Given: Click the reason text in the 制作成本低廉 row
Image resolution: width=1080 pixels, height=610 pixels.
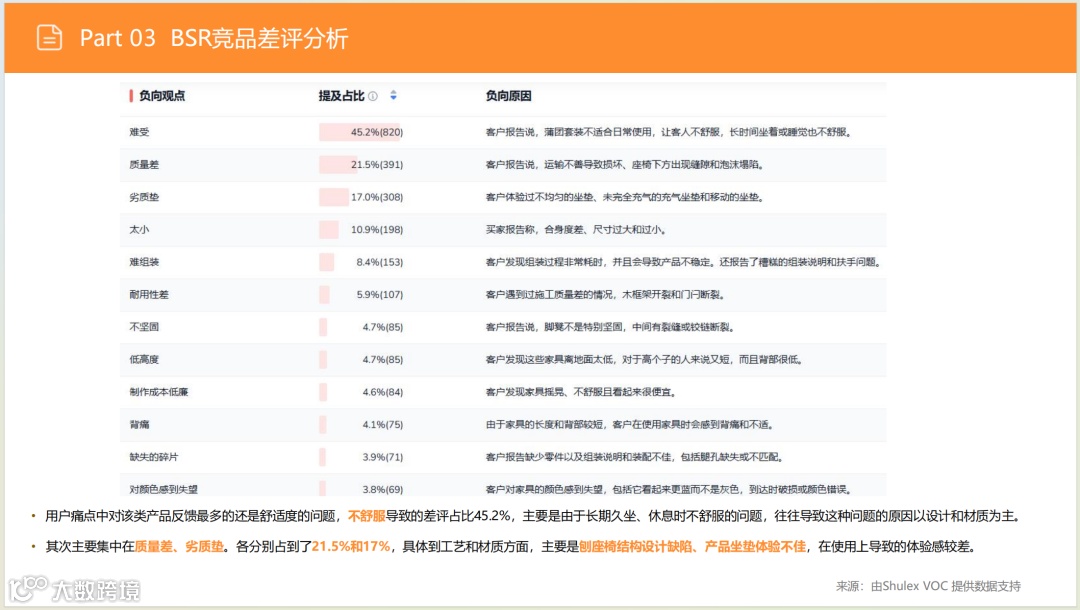Looking at the screenshot, I should (582, 392).
